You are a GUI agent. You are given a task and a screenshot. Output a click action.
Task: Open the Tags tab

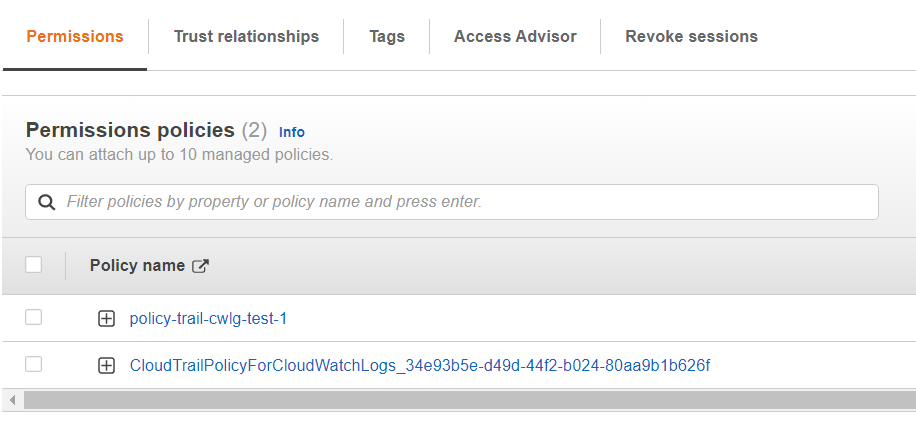tap(387, 36)
